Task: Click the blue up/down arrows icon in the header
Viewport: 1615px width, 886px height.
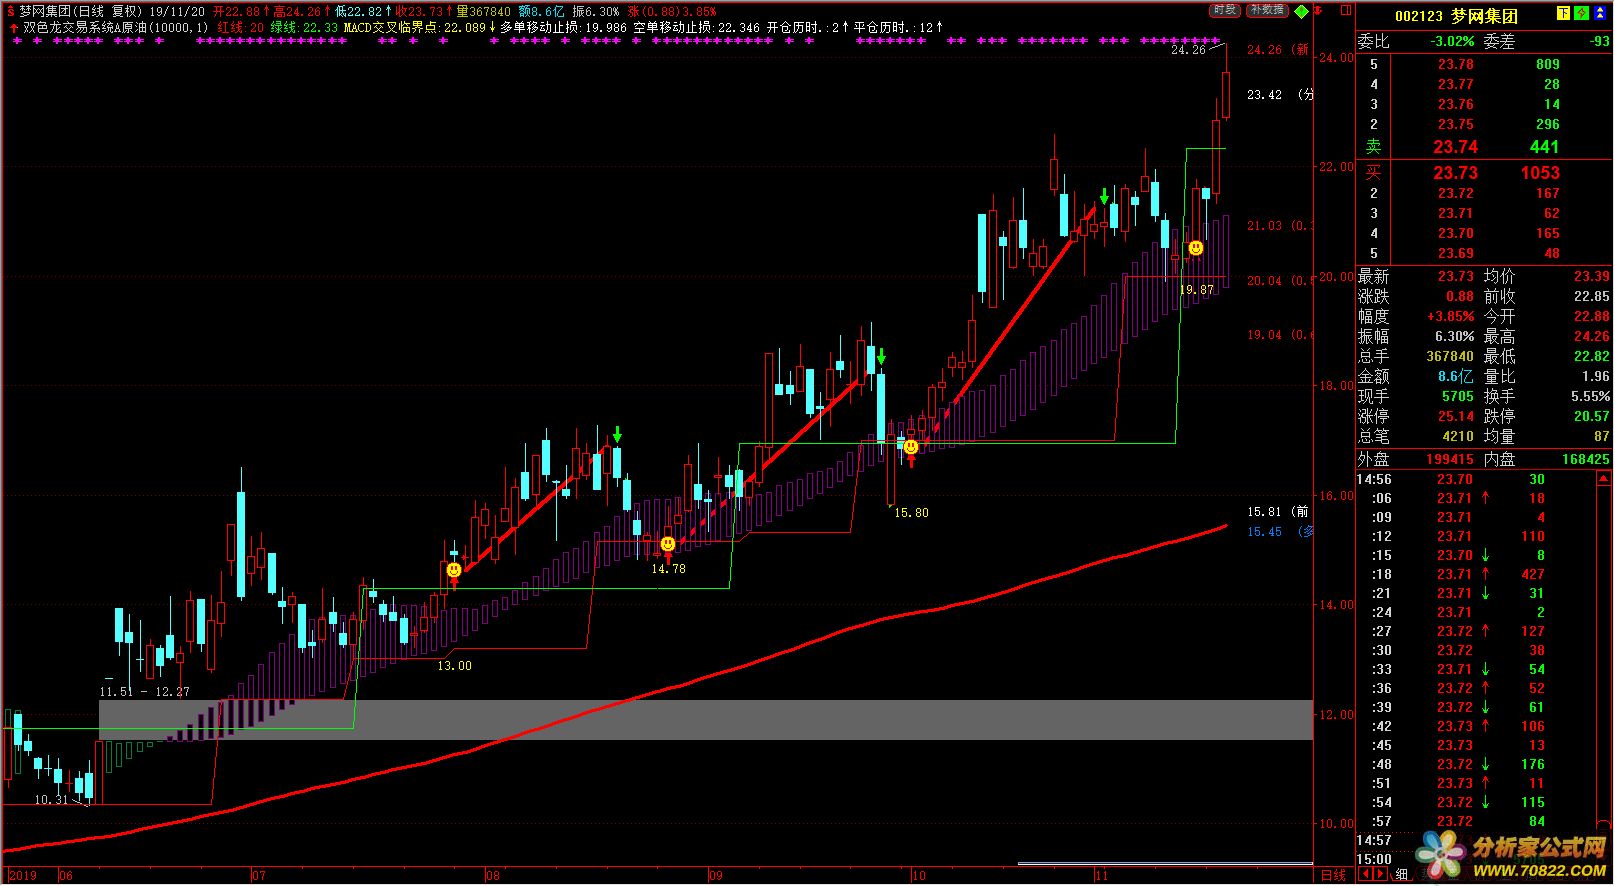Action: point(1599,14)
